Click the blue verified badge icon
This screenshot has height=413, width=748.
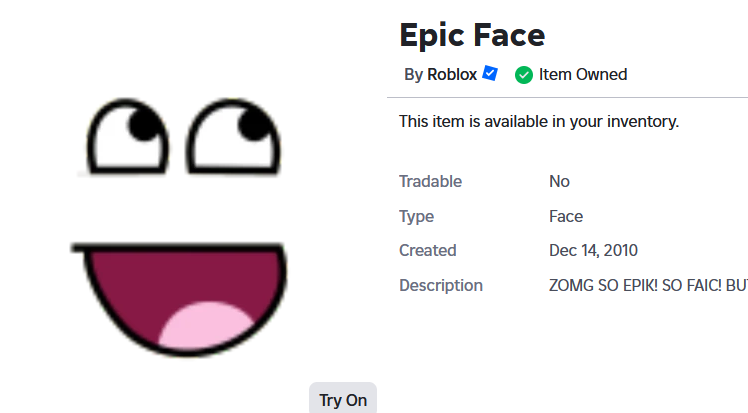point(490,73)
